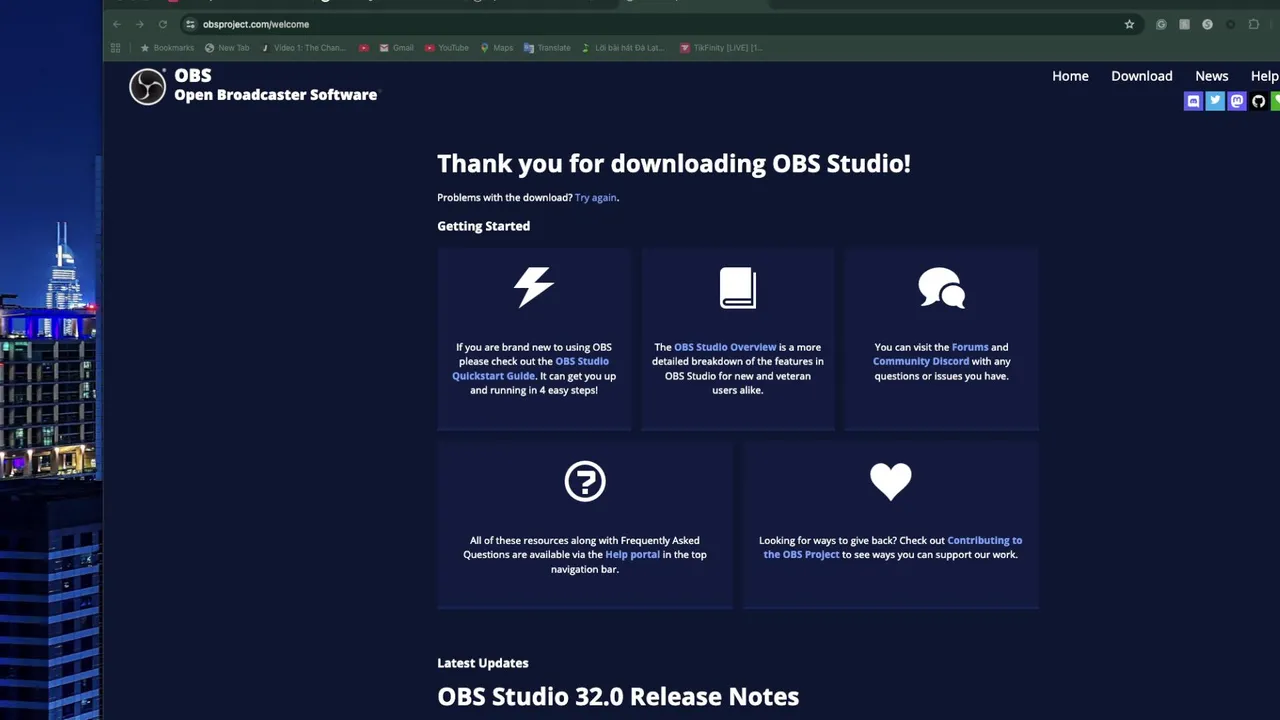Go back with browser back arrow
Screen dimensions: 1280x720
[x=117, y=24]
